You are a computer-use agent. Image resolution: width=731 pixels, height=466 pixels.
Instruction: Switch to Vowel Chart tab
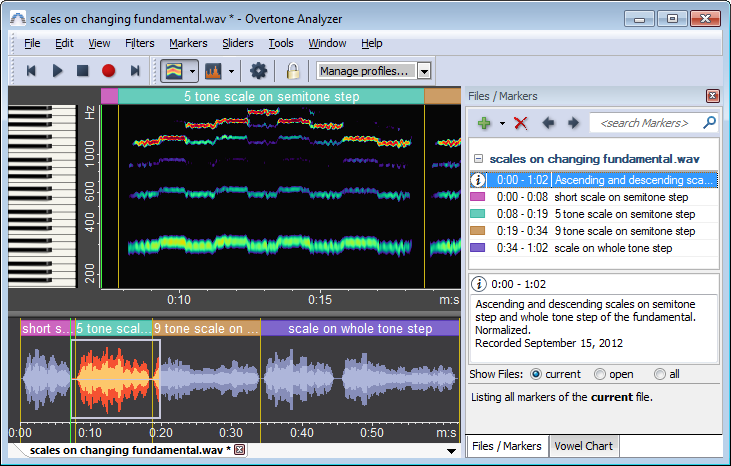[x=583, y=446]
